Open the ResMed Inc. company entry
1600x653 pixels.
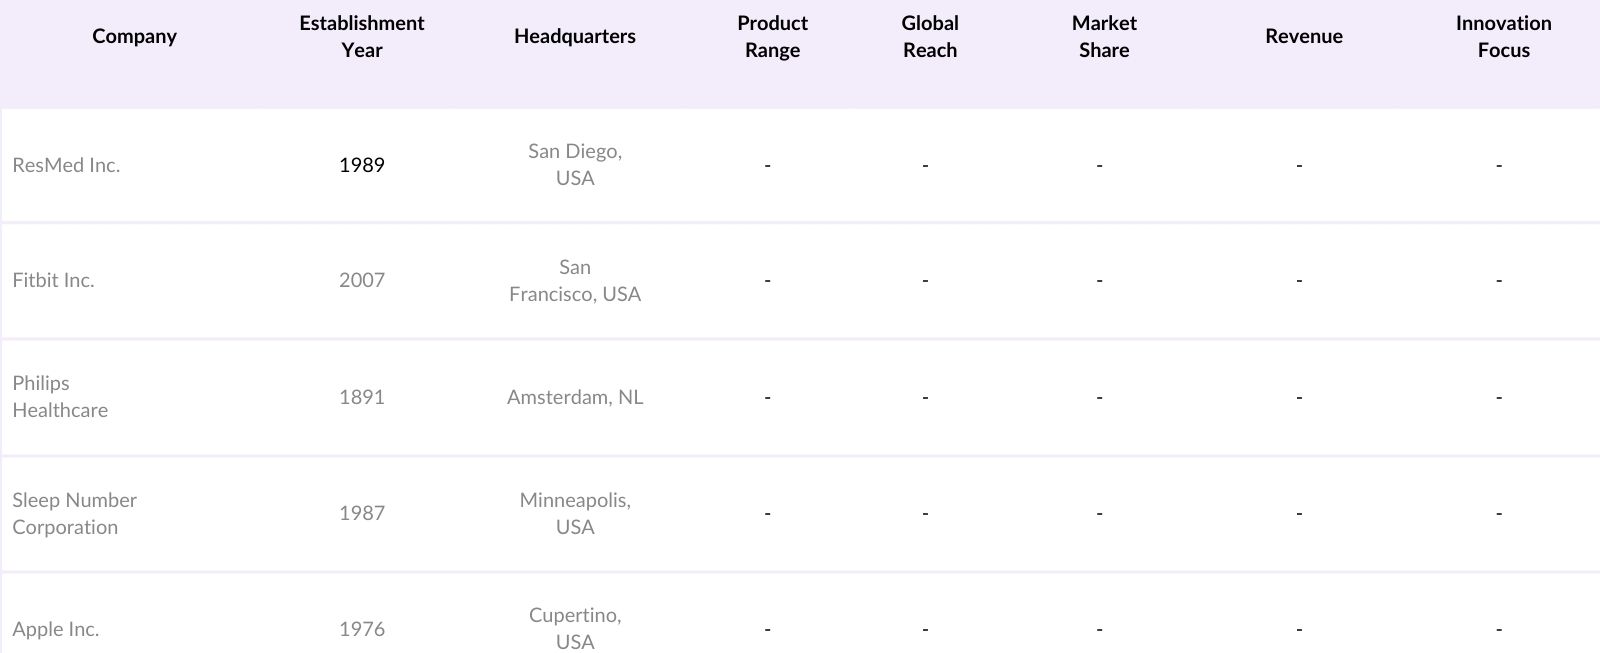point(66,165)
